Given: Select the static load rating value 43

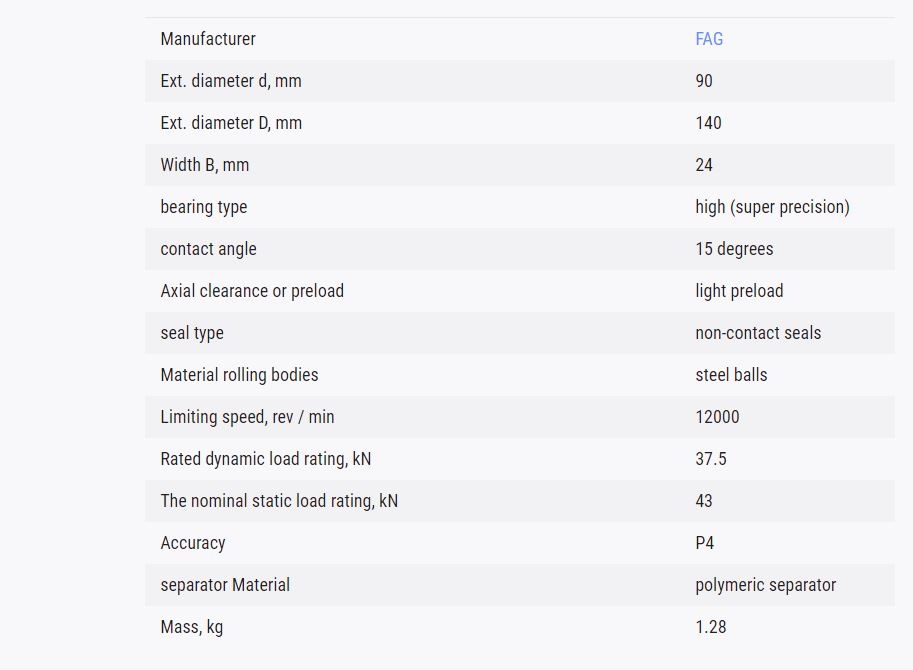Looking at the screenshot, I should click(703, 501).
